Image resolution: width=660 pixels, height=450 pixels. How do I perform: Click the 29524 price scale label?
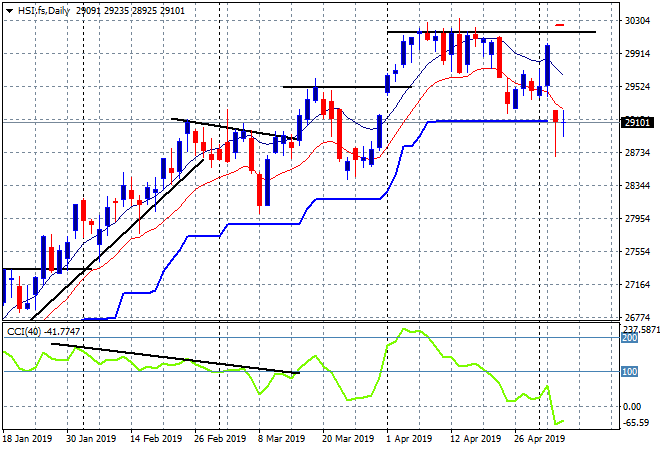[637, 86]
